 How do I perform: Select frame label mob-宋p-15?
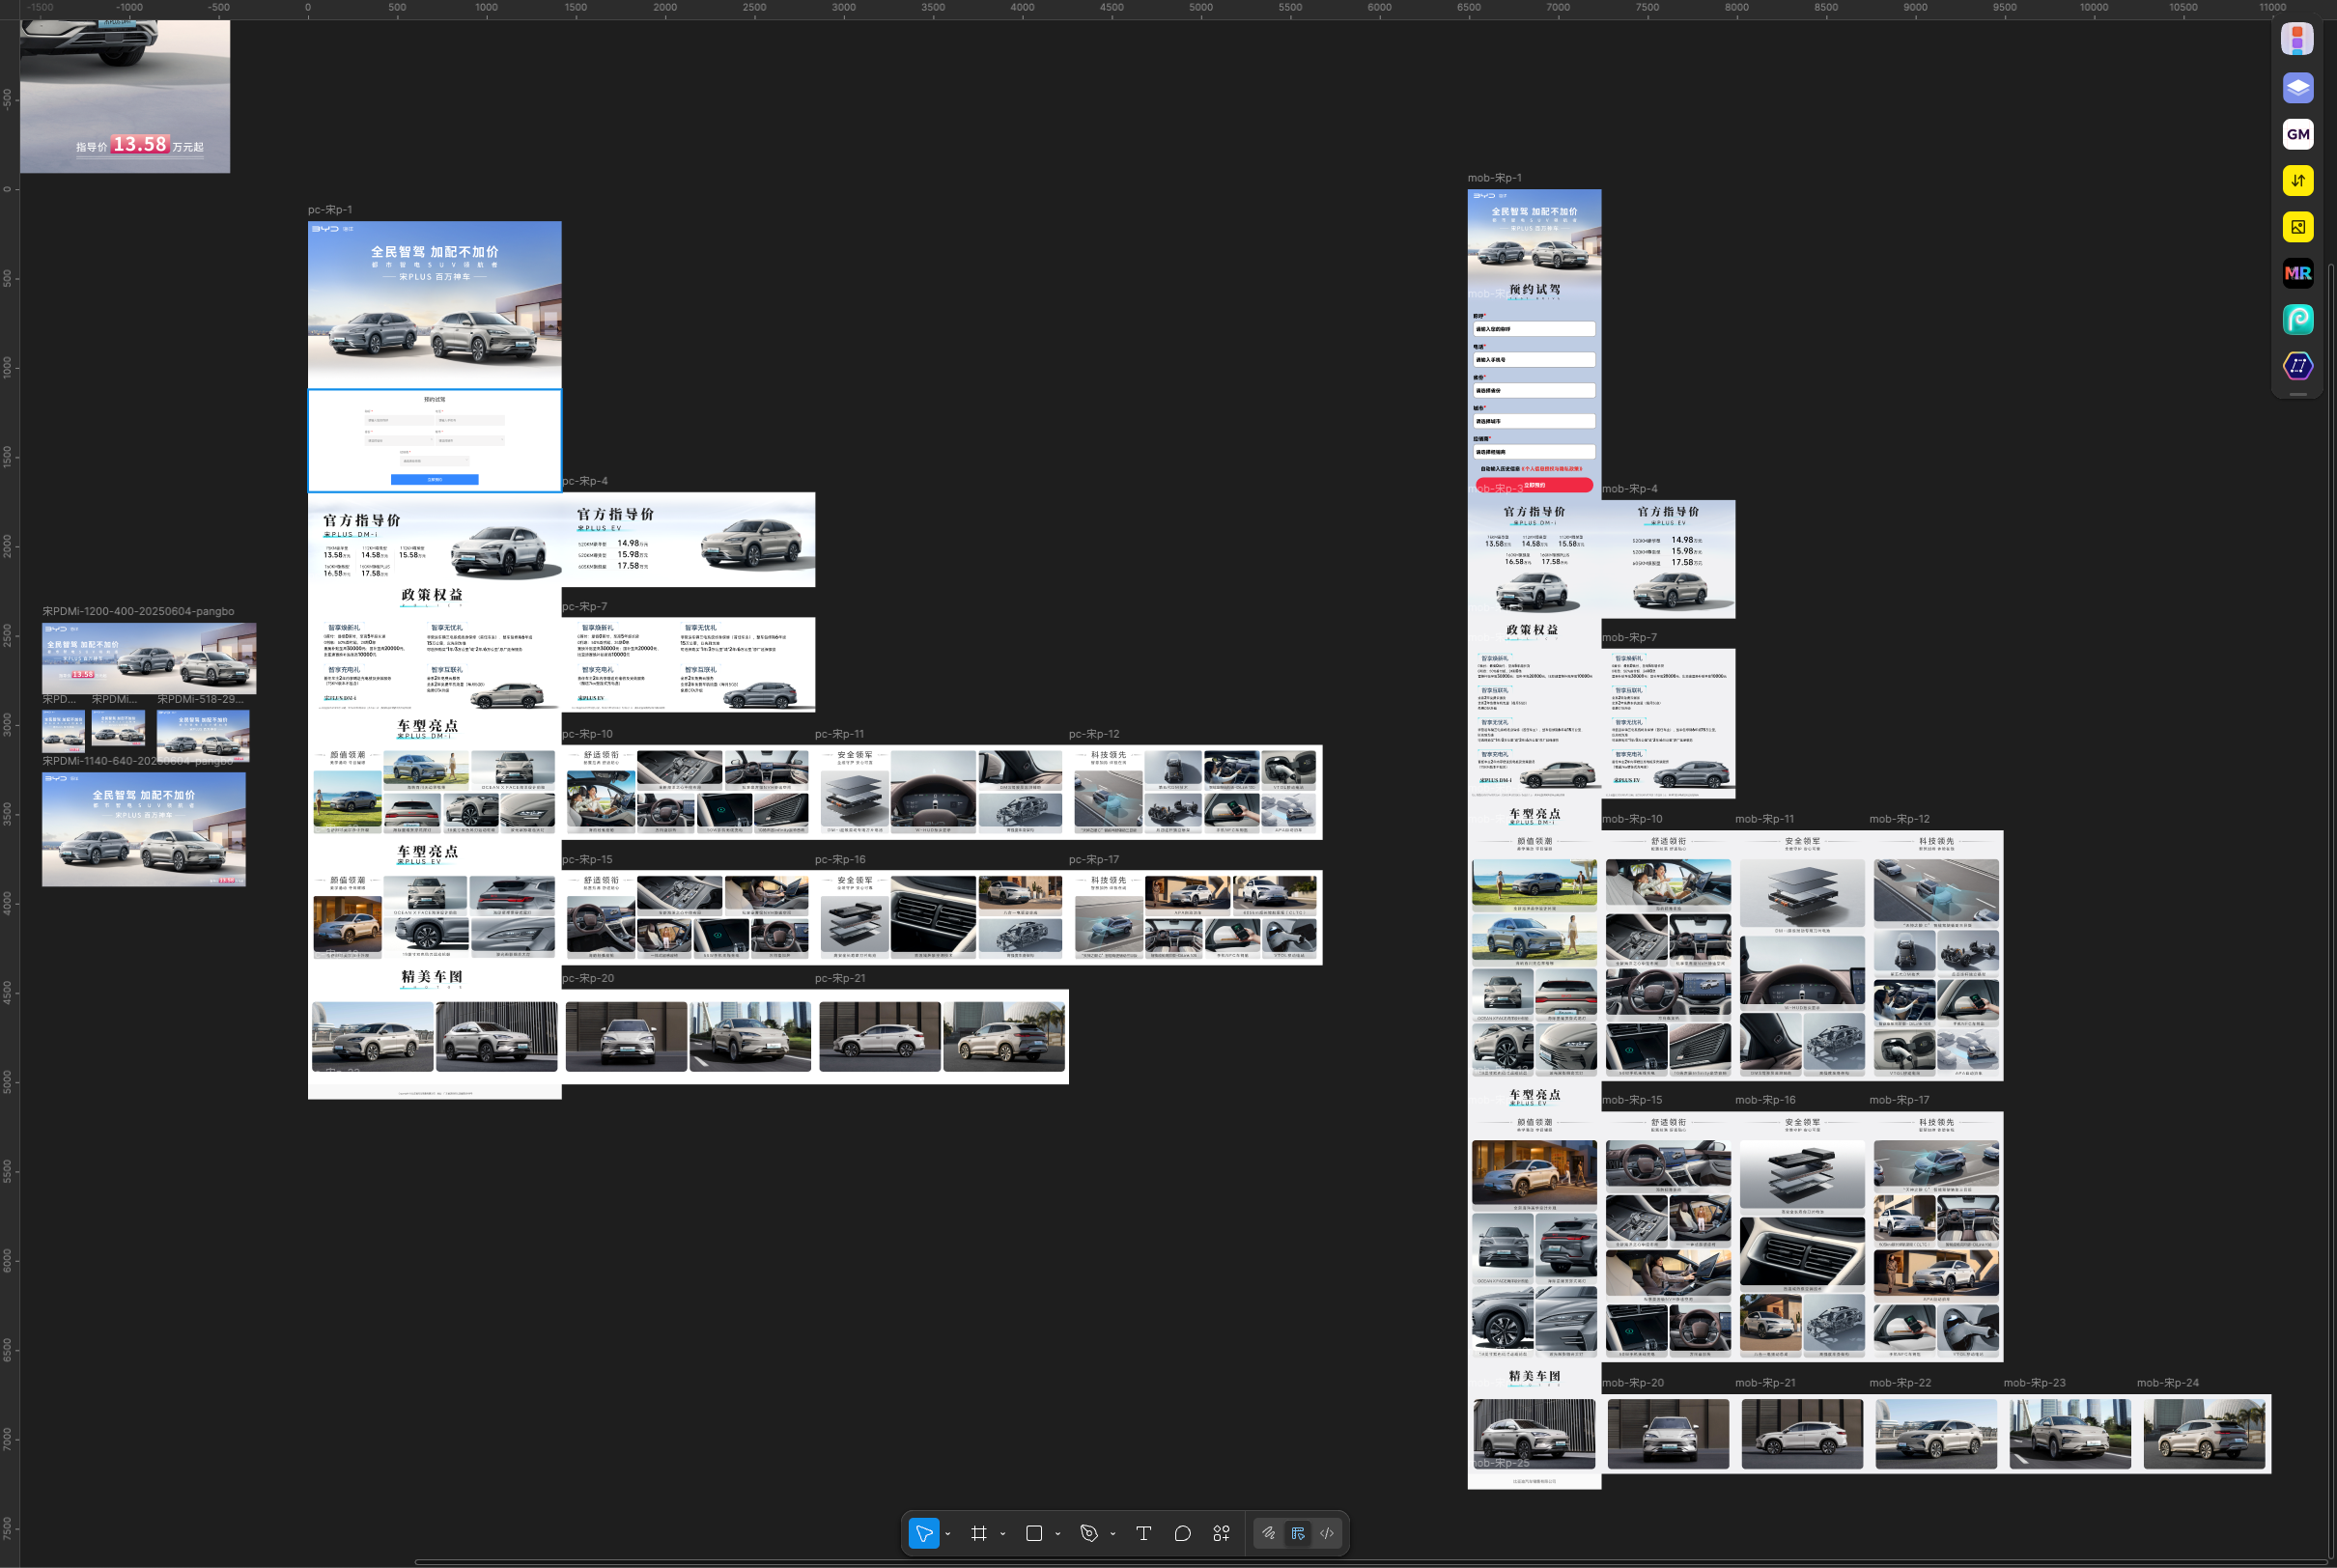point(1632,1100)
